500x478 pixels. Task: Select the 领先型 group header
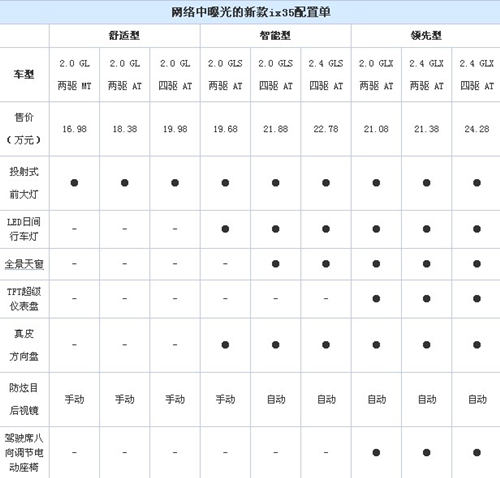tap(426, 35)
